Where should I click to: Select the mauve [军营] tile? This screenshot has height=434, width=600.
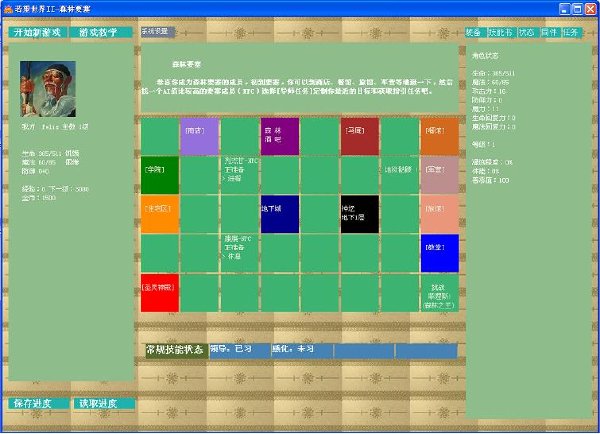tap(440, 175)
